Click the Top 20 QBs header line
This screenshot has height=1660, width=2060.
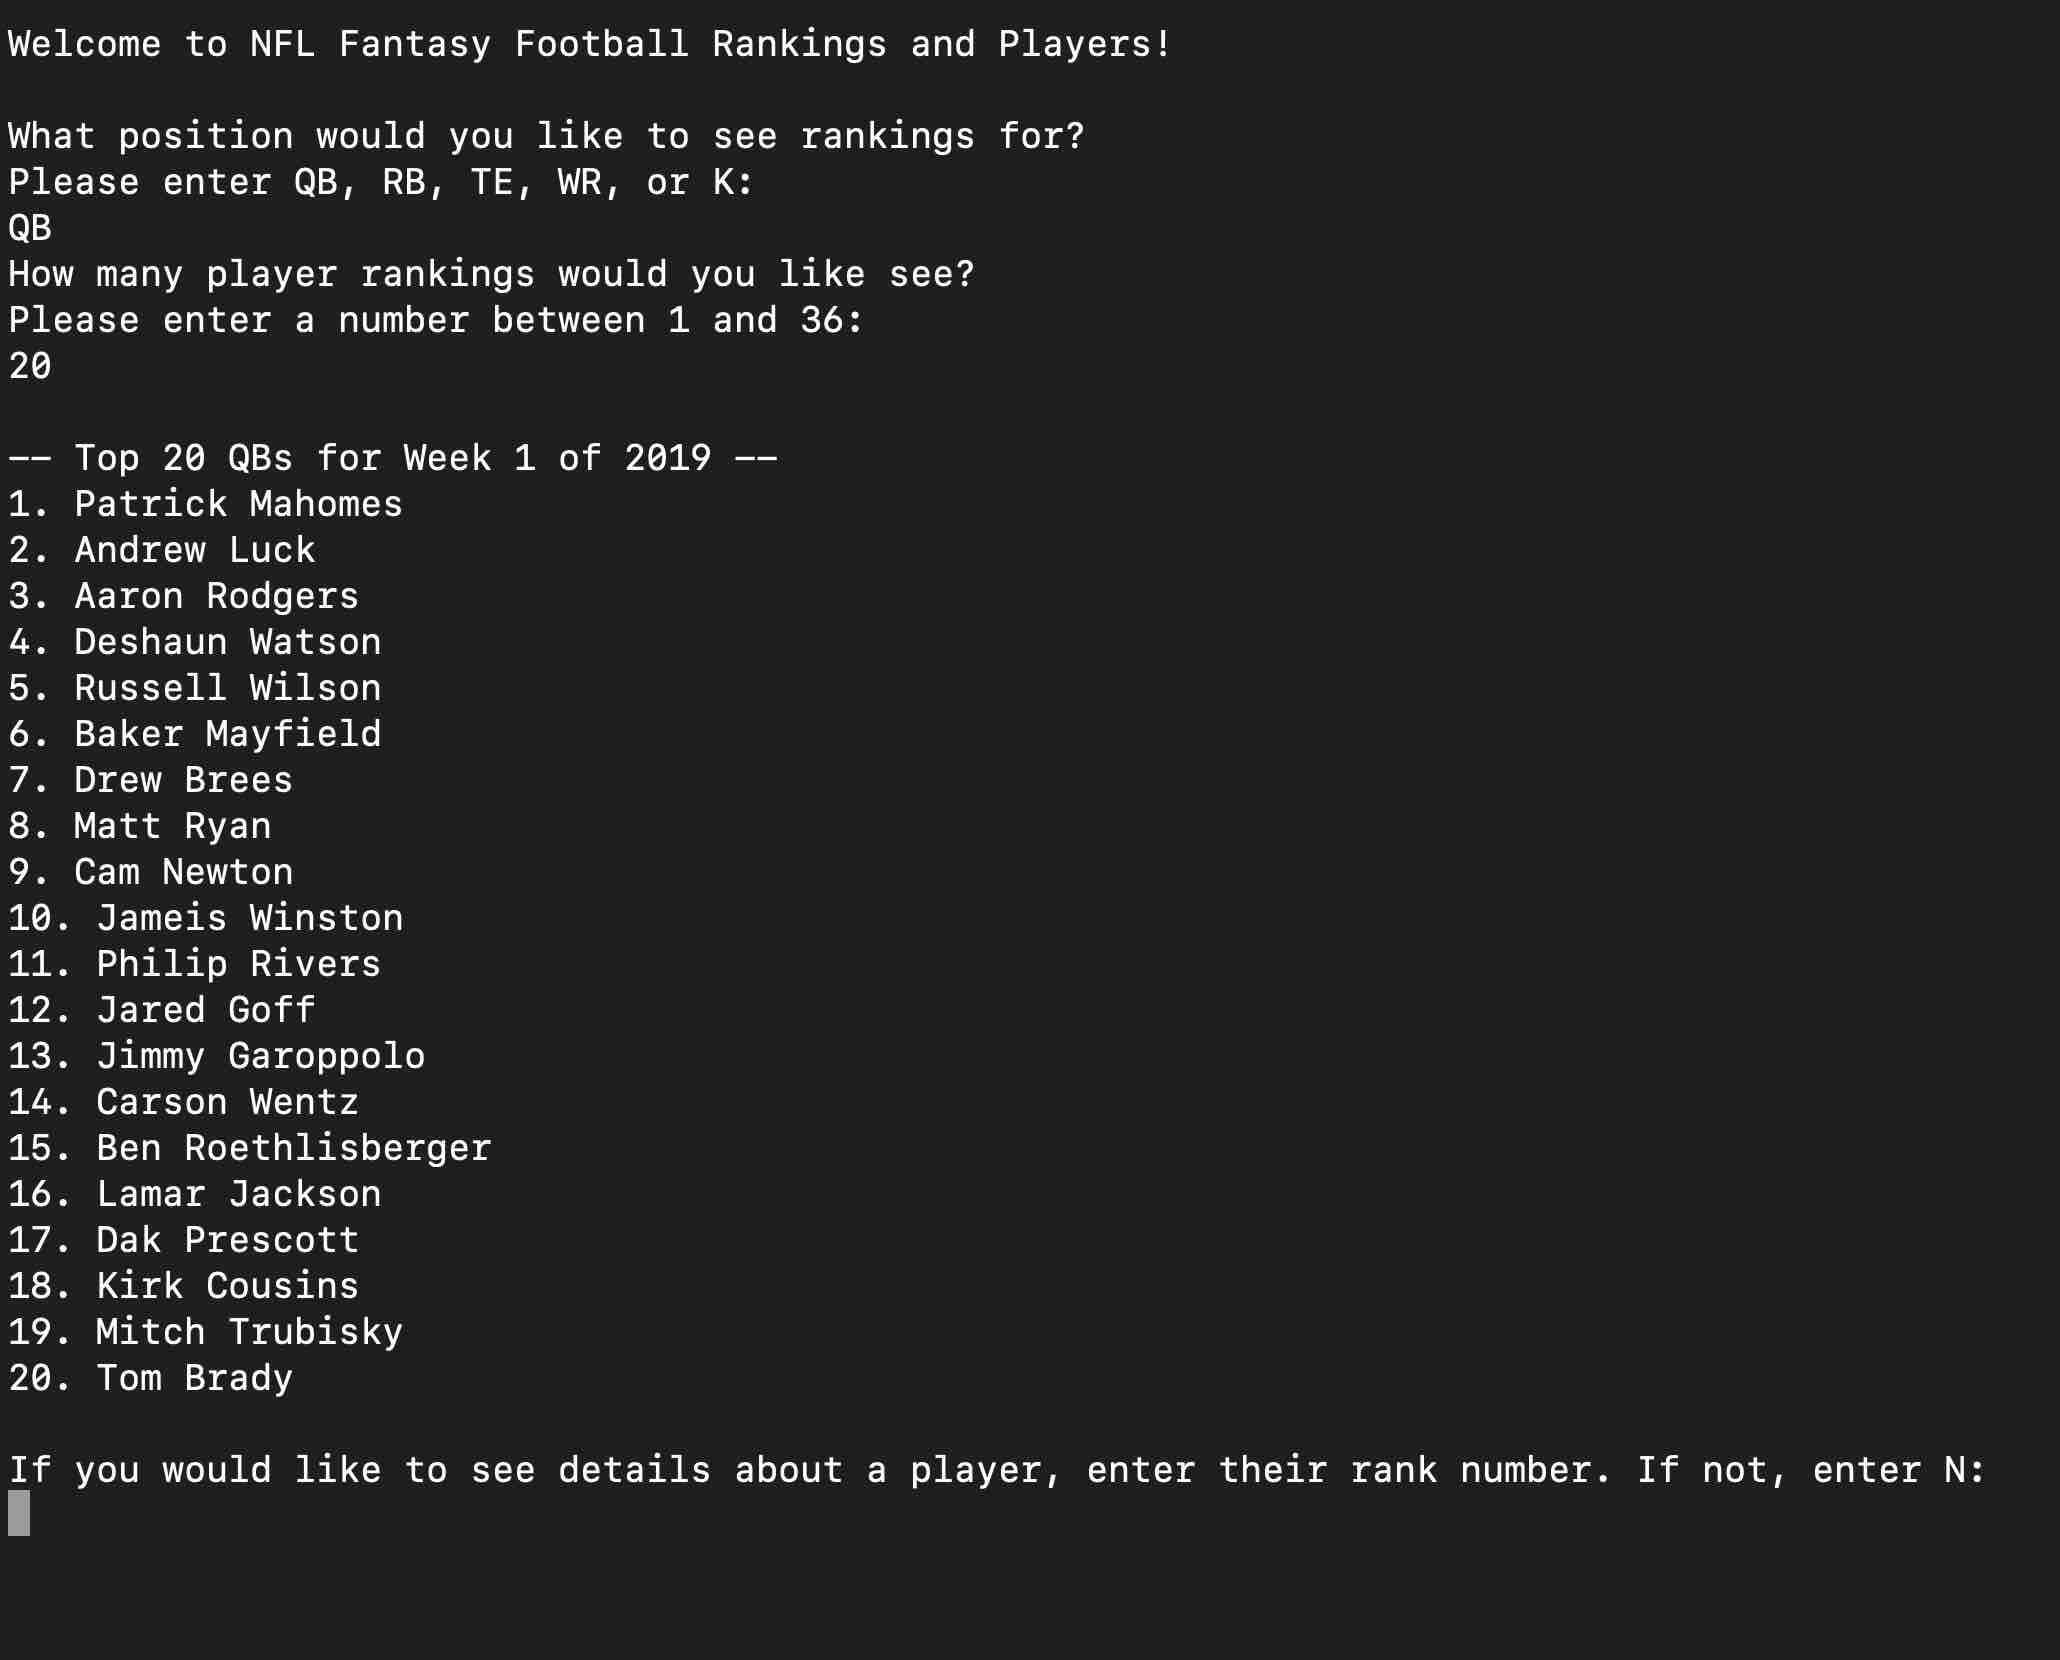click(392, 458)
